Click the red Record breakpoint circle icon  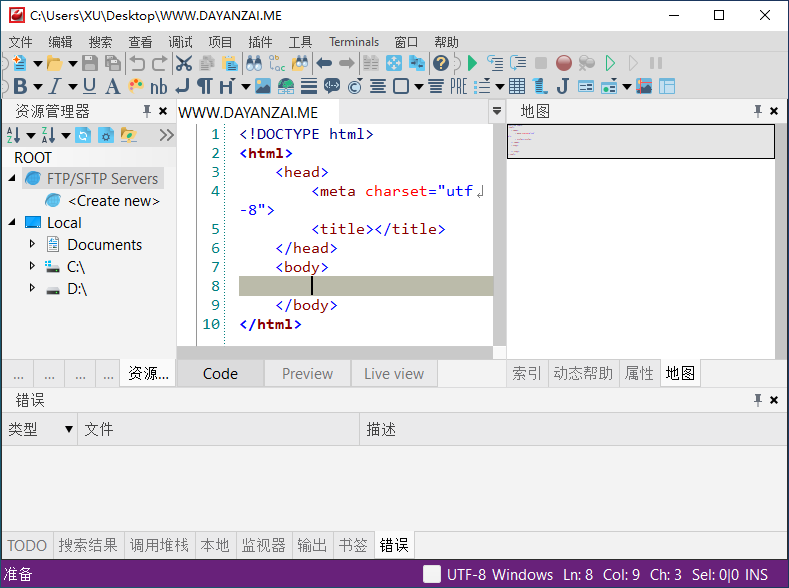coord(564,63)
